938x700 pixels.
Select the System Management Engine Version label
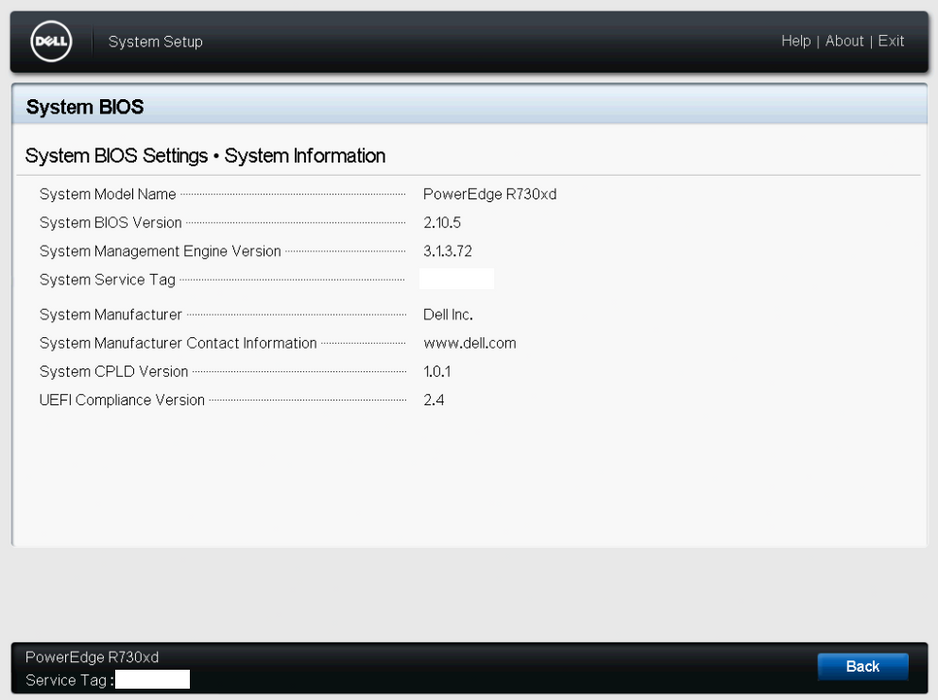[x=160, y=251]
